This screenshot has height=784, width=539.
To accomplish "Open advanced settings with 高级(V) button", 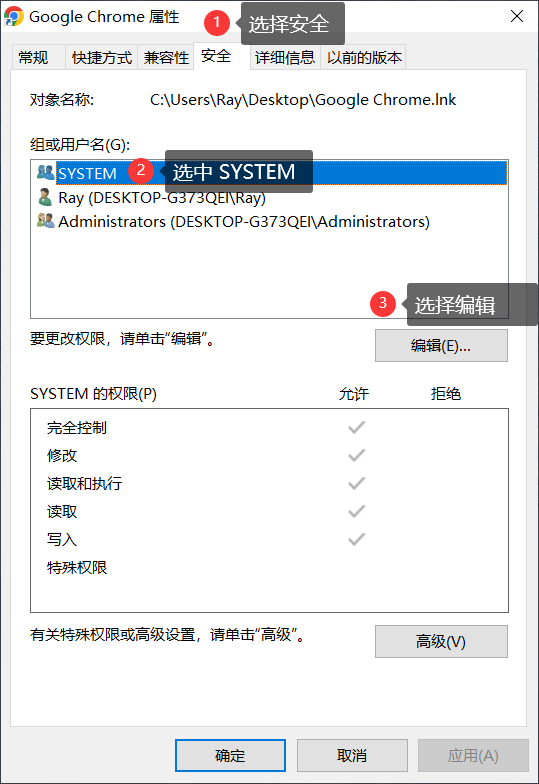I will tap(441, 642).
